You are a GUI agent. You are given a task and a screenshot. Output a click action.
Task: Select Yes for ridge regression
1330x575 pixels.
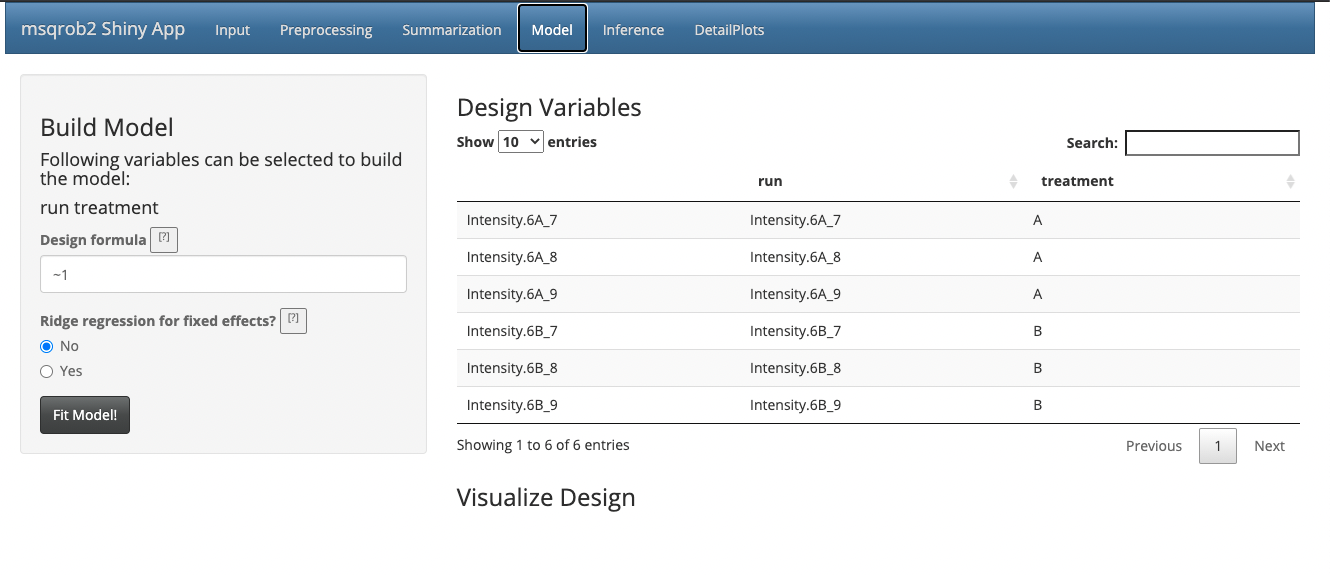point(46,371)
